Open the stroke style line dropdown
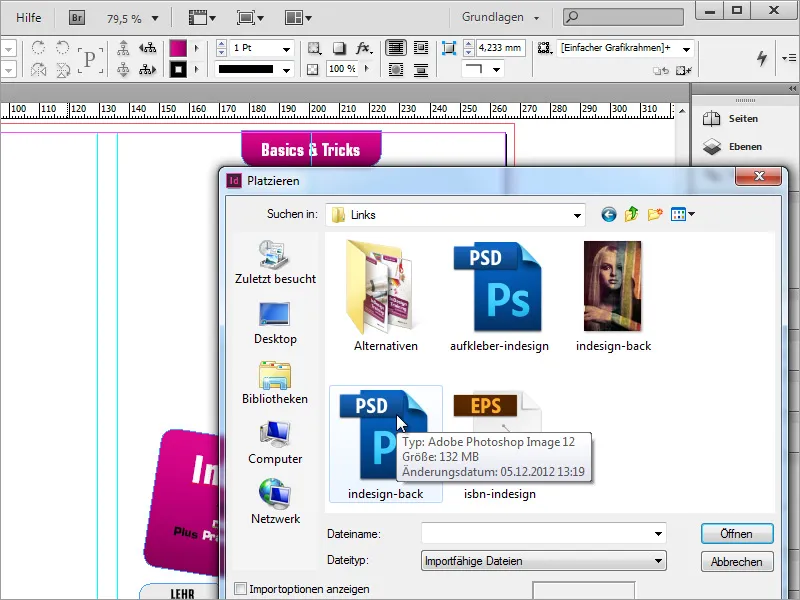This screenshot has height=600, width=800. pos(287,69)
